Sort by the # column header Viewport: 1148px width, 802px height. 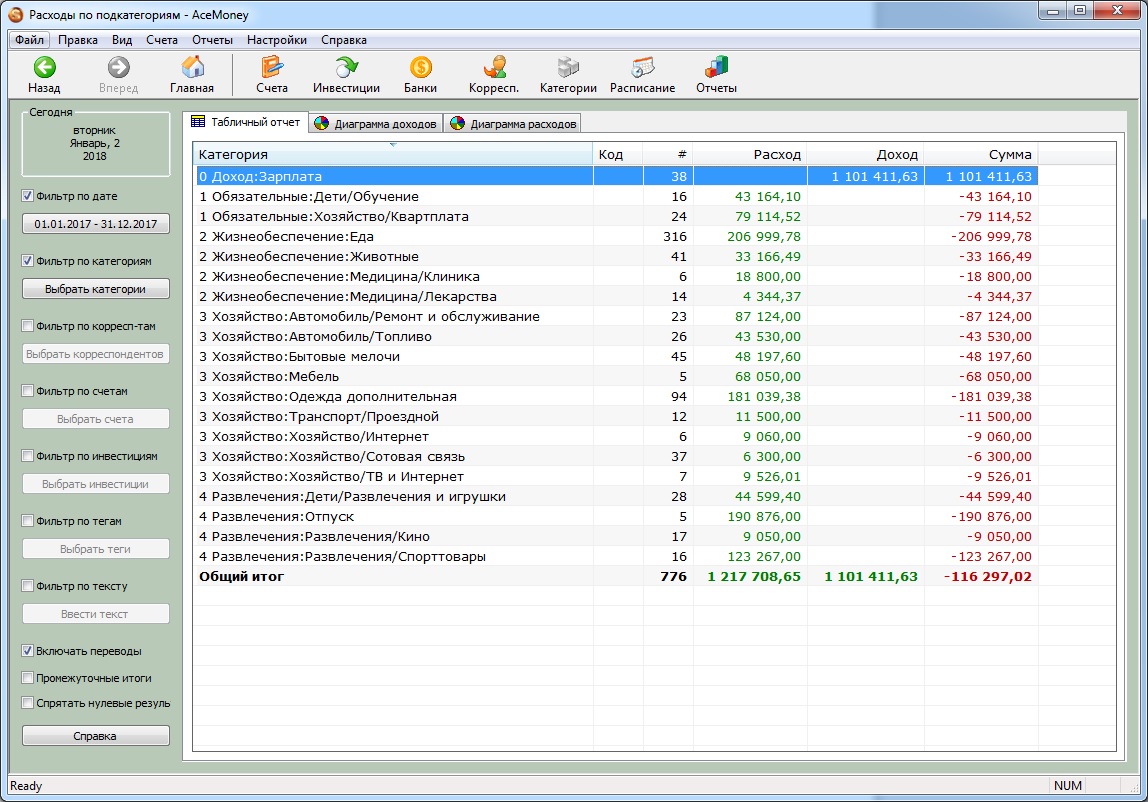click(668, 155)
